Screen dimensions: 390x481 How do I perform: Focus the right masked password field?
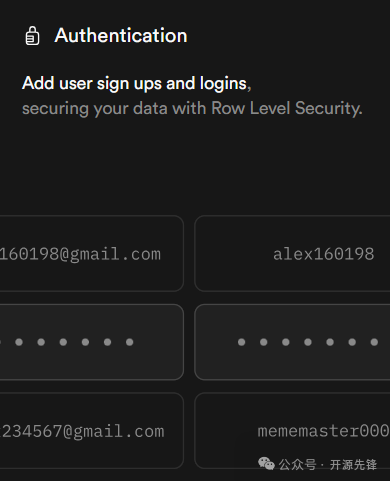292,342
